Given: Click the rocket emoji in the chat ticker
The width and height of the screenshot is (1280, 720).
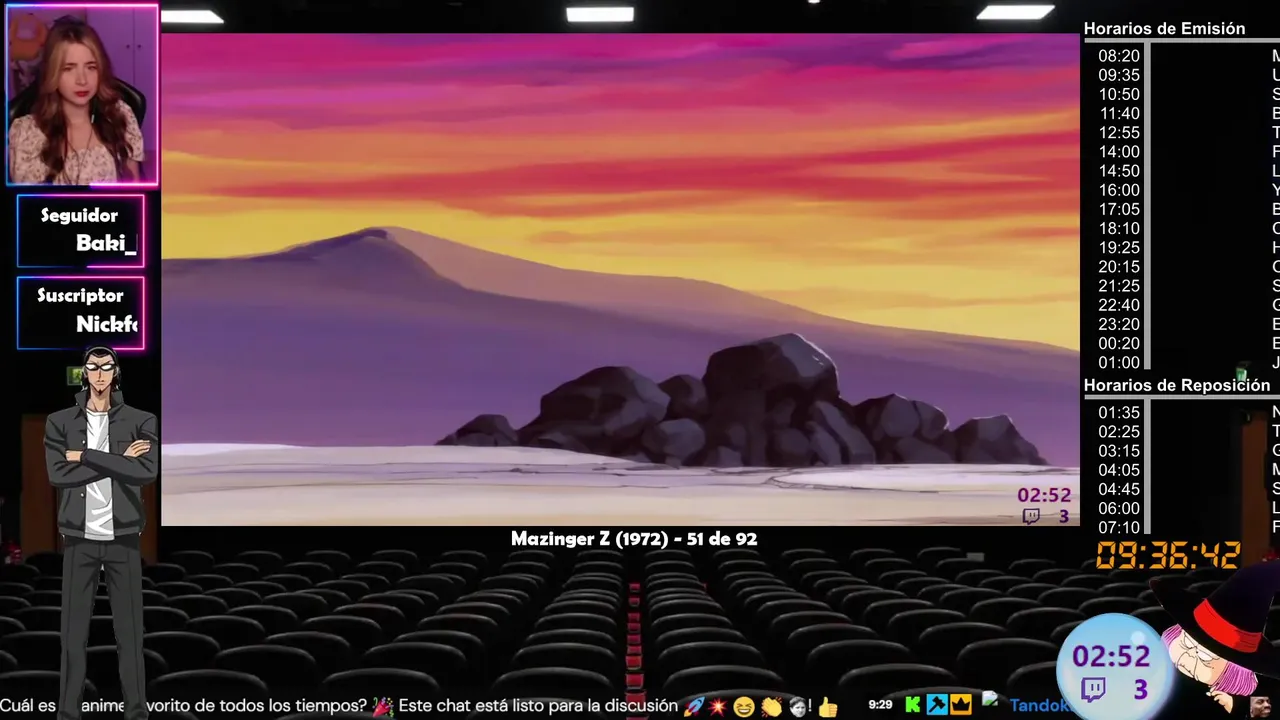Looking at the screenshot, I should tap(694, 706).
